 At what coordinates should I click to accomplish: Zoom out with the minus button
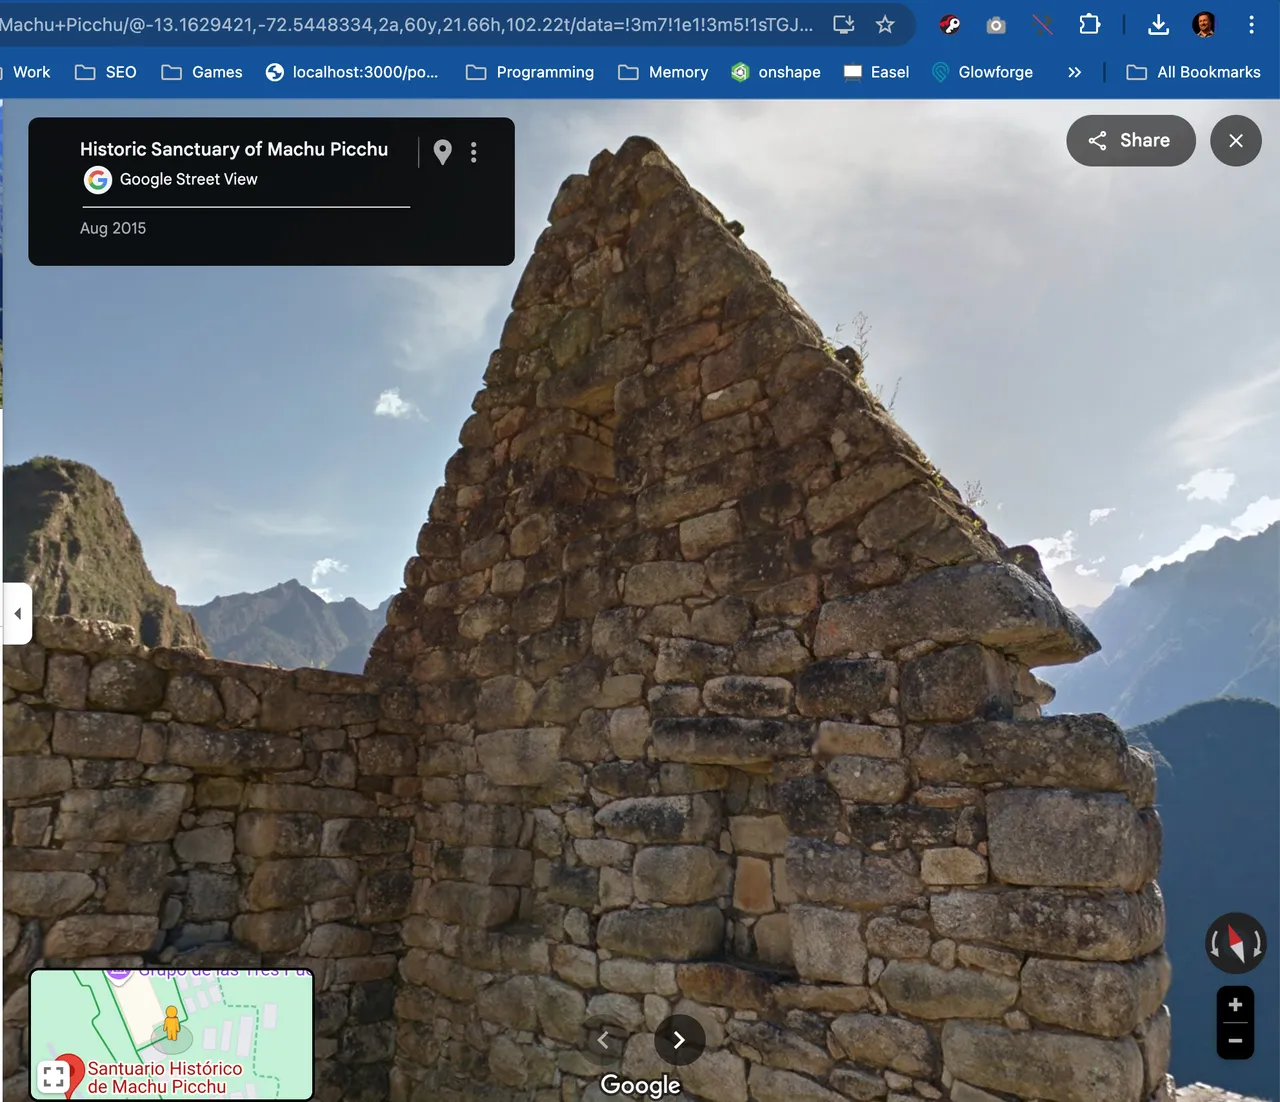[1235, 1041]
